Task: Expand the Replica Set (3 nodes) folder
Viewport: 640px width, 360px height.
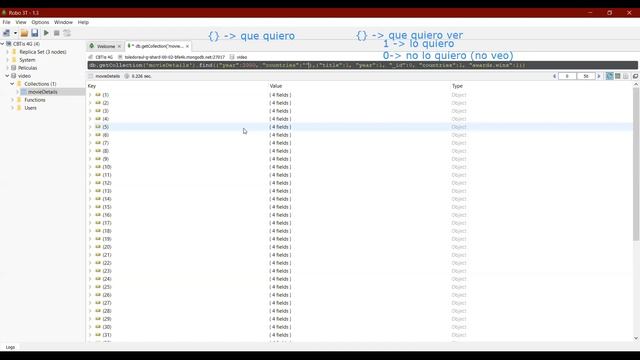Action: click(x=7, y=52)
